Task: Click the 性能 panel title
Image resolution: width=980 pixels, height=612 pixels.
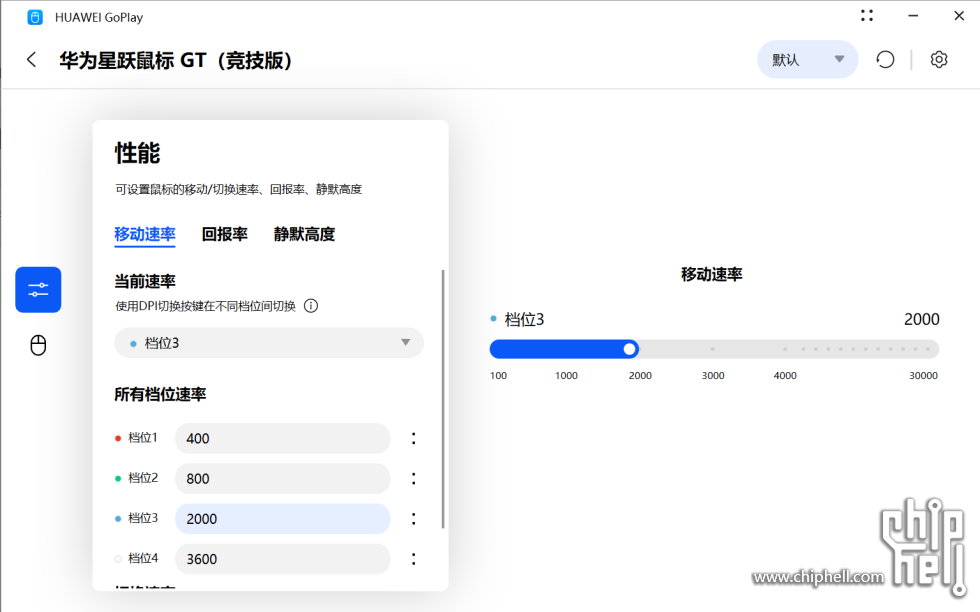Action: [138, 153]
